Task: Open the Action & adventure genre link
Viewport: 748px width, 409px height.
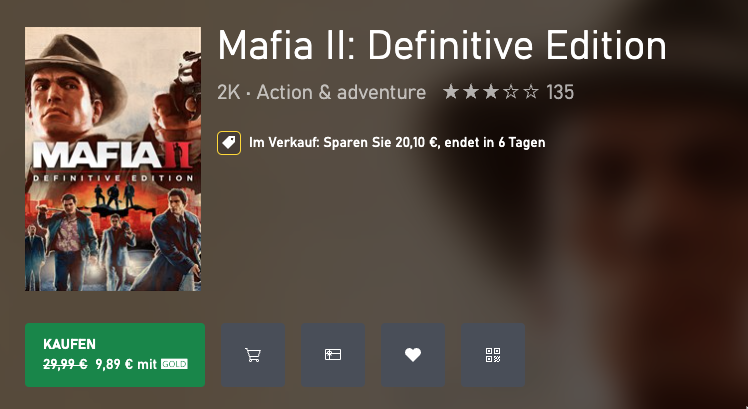Action: pos(341,92)
